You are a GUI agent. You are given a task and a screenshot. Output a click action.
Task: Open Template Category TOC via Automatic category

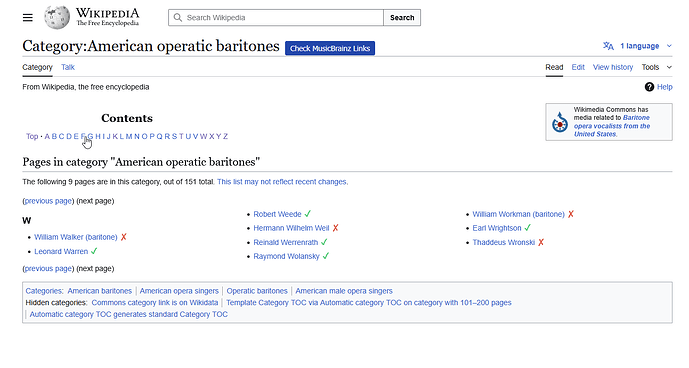click(x=369, y=302)
